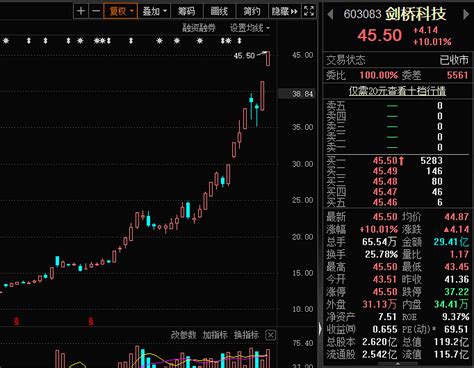Viewport: 474px width, 368px height.
Task: Click 净资产 value 7.51
Action: 387,317
